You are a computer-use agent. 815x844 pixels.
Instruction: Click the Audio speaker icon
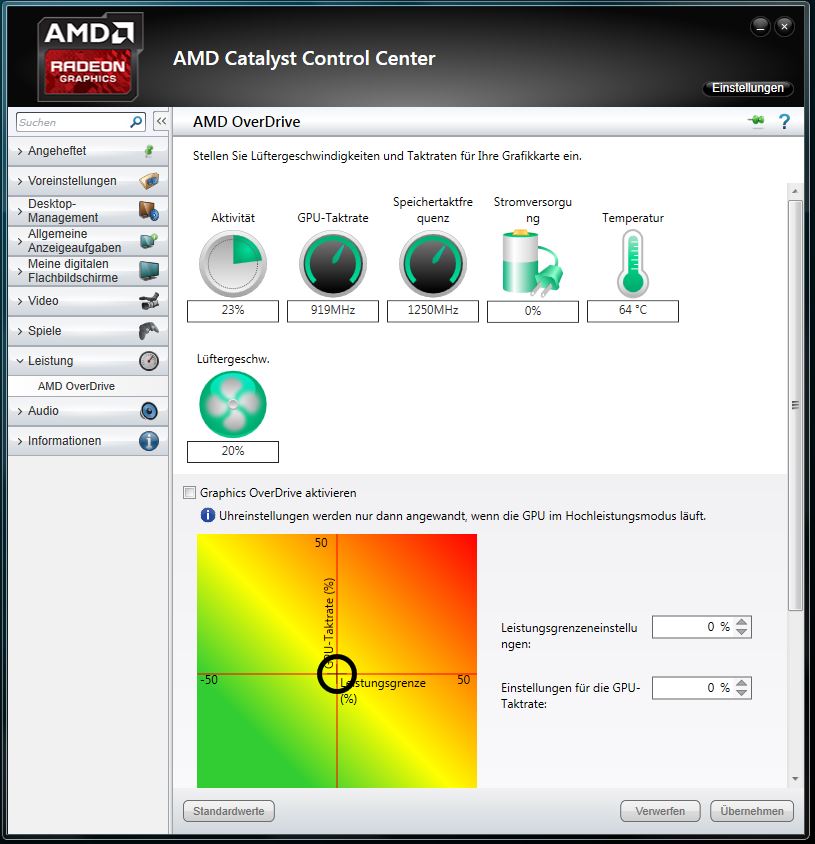149,411
